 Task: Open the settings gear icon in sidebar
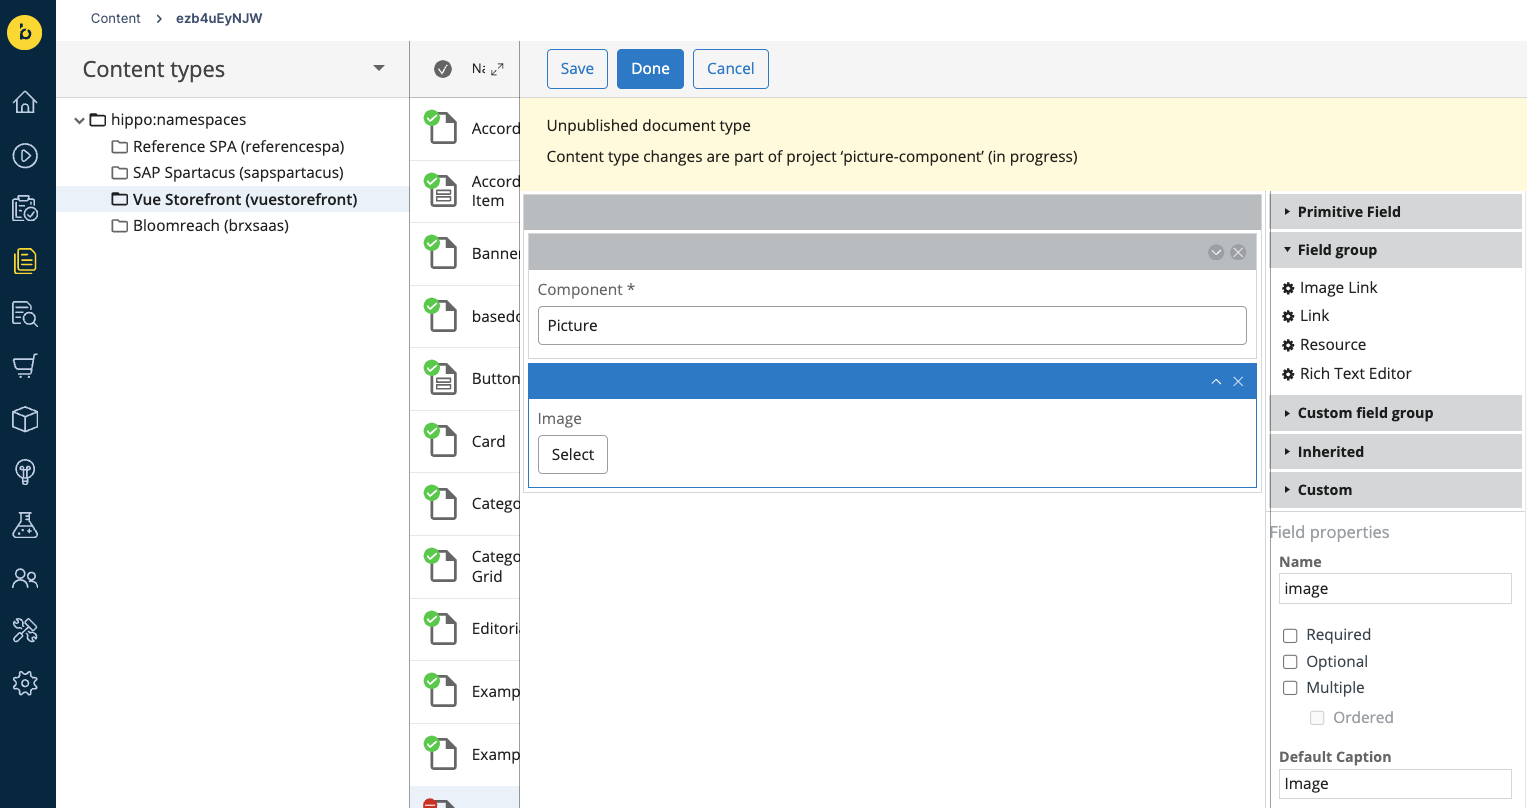click(25, 683)
